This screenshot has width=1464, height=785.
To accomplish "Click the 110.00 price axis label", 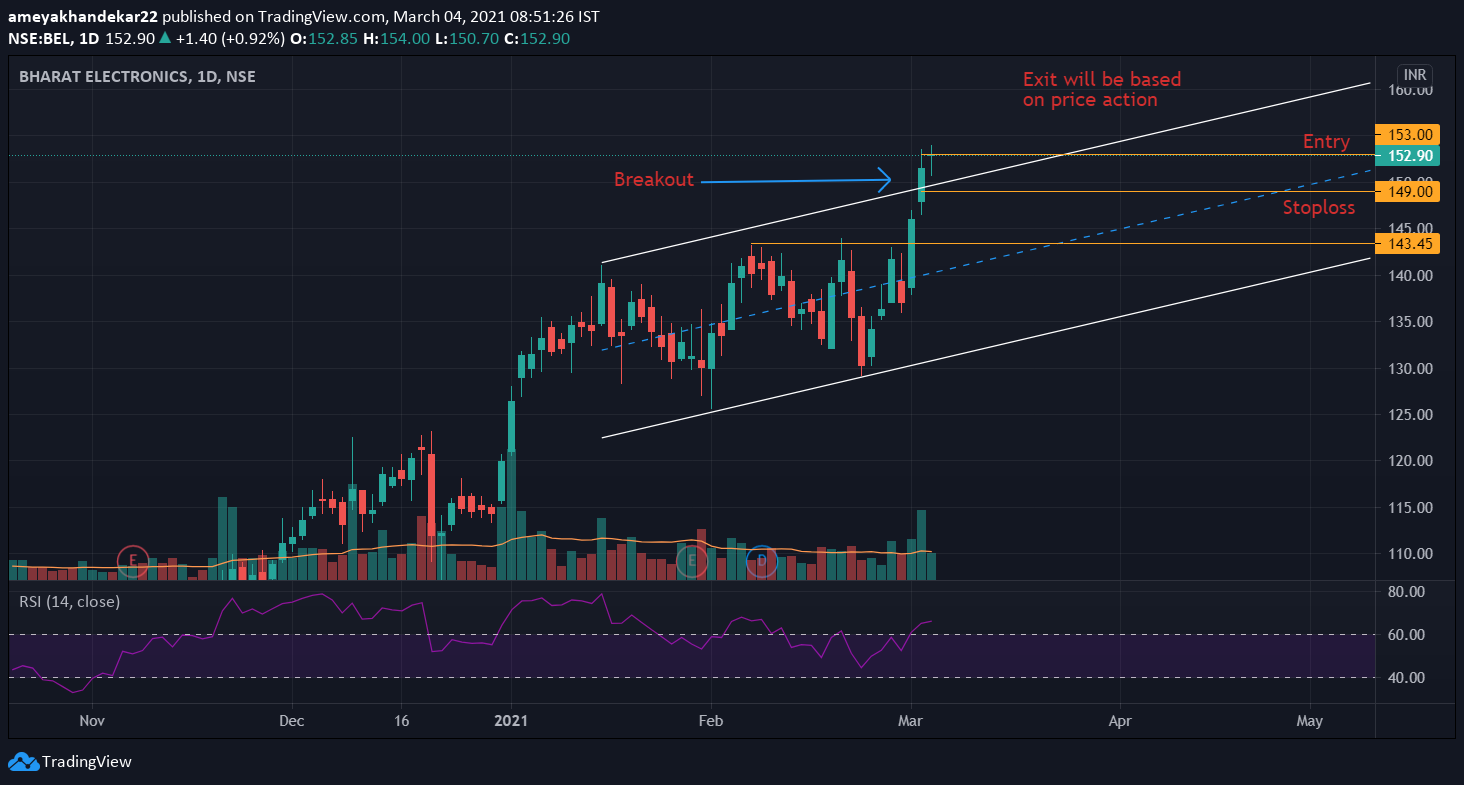I will pyautogui.click(x=1410, y=553).
